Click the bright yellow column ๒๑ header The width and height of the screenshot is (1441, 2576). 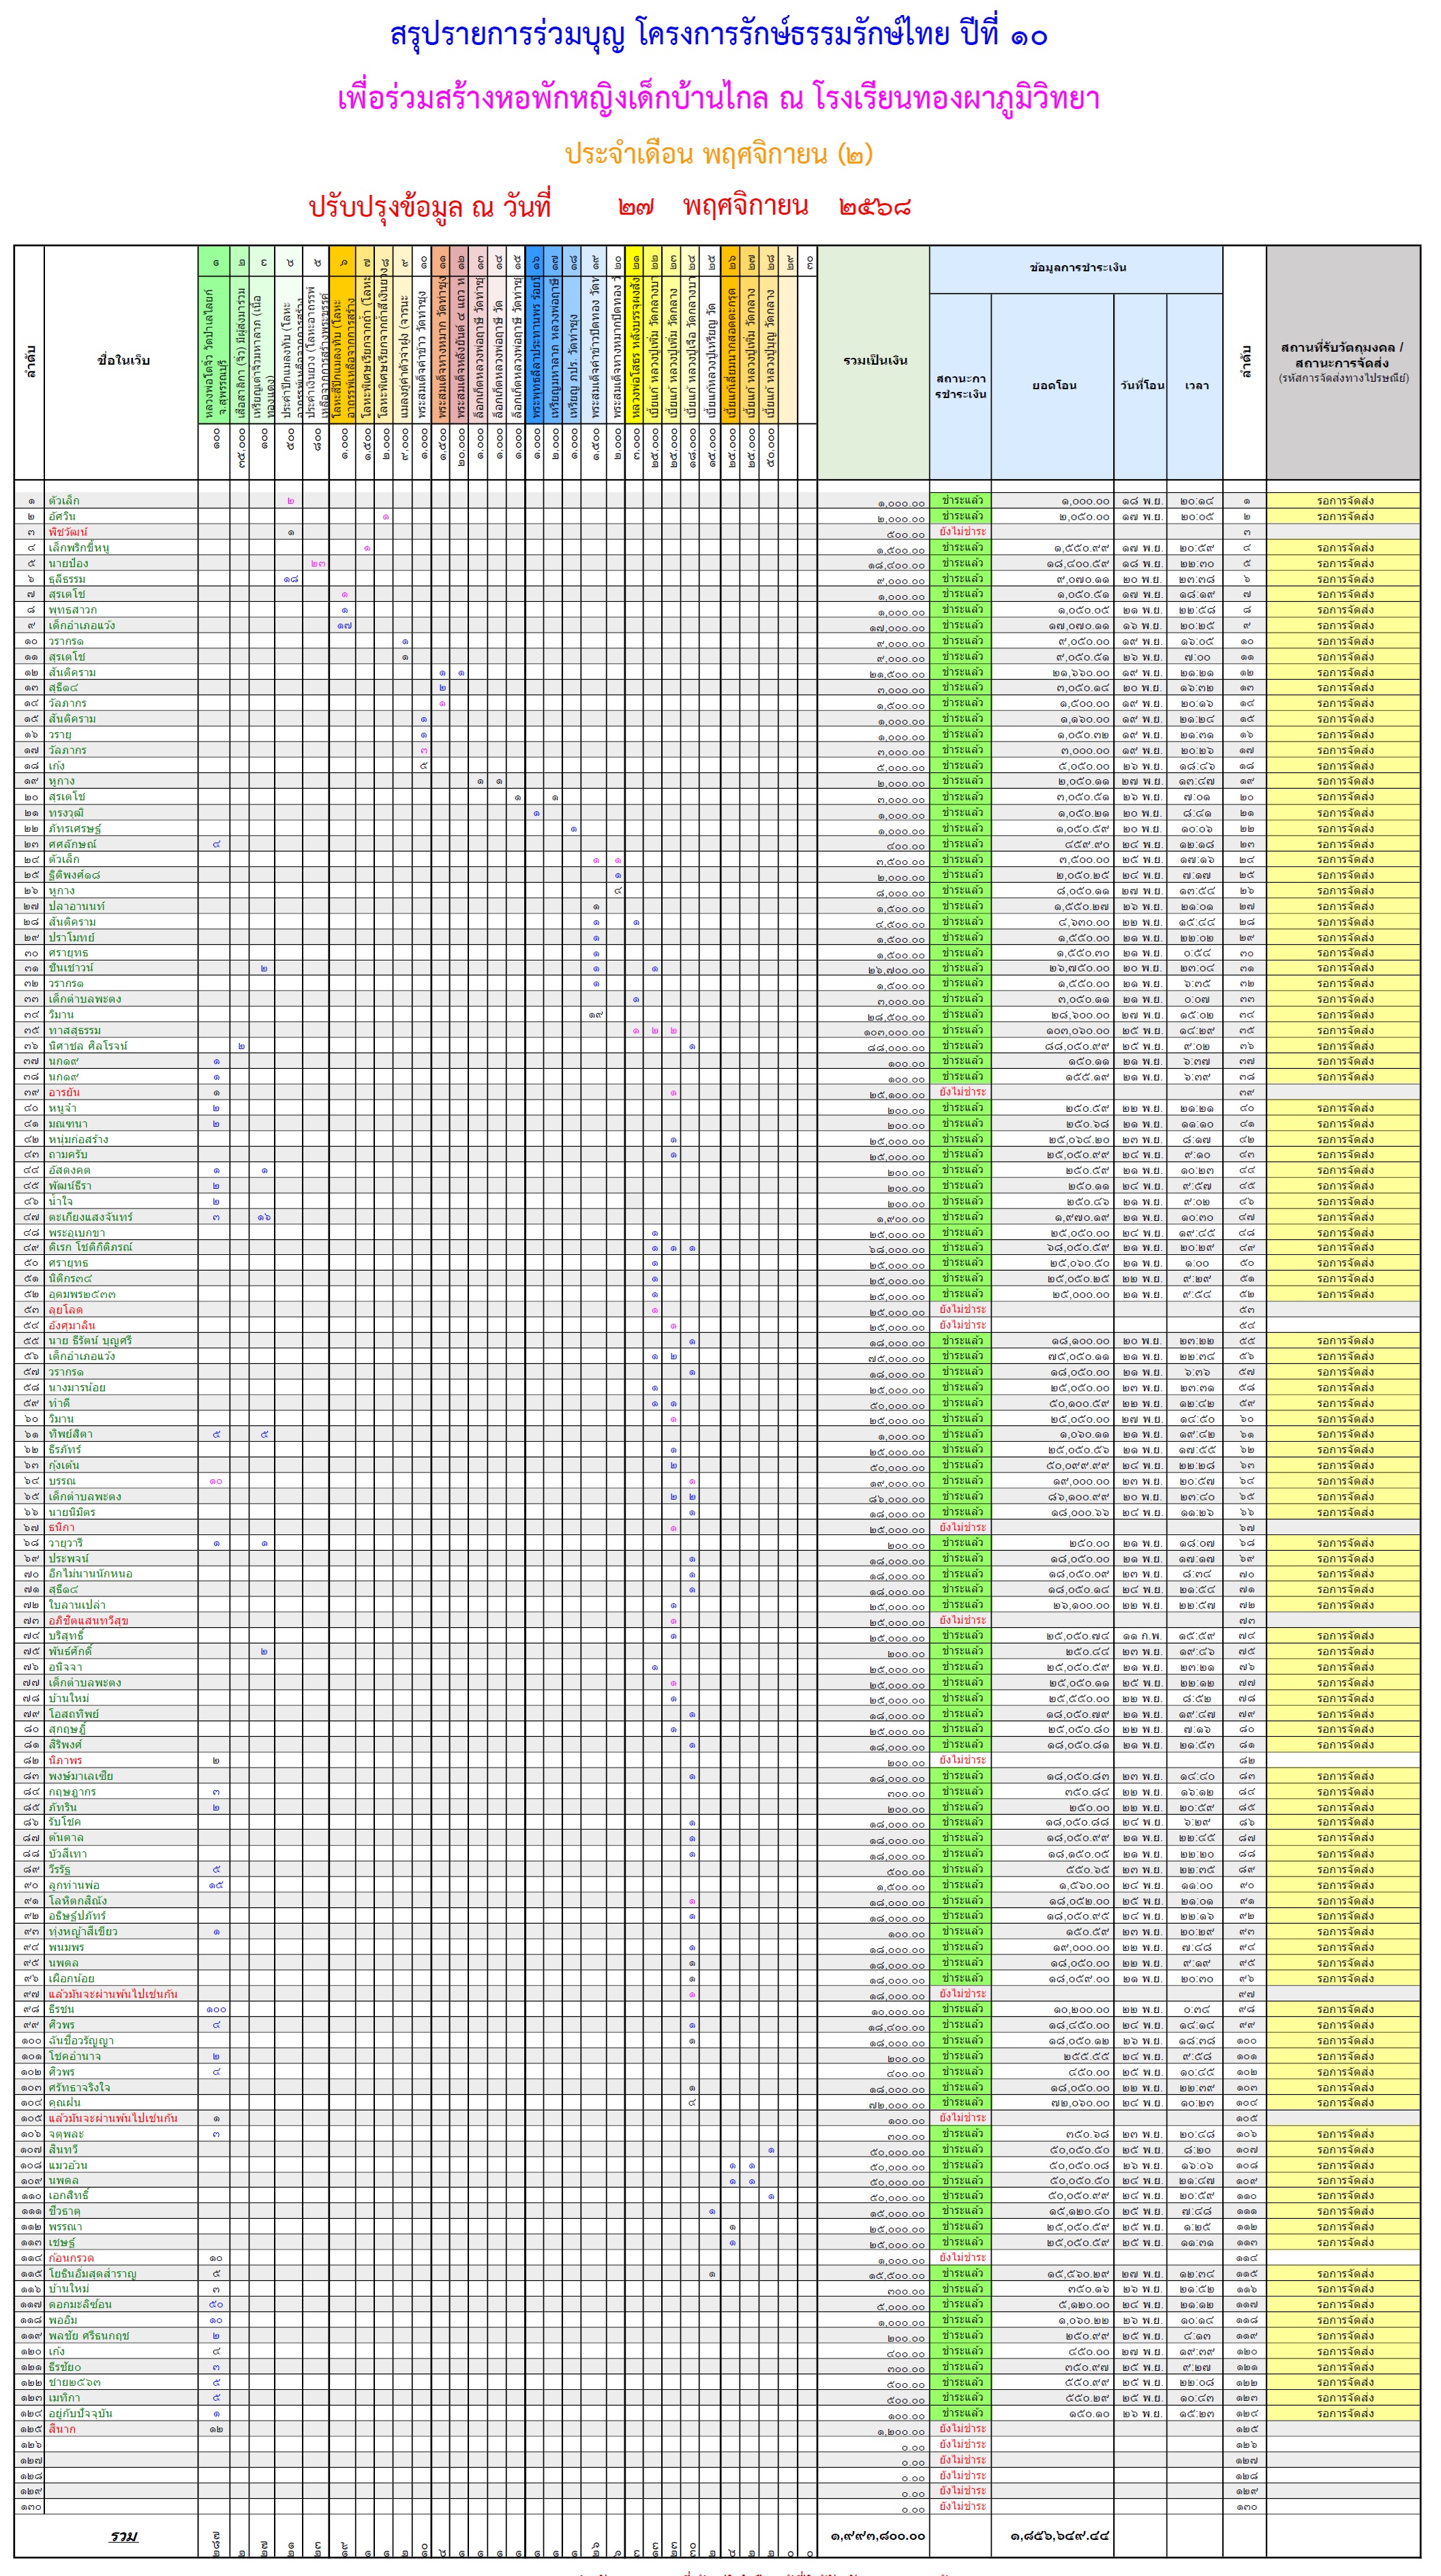point(636,262)
